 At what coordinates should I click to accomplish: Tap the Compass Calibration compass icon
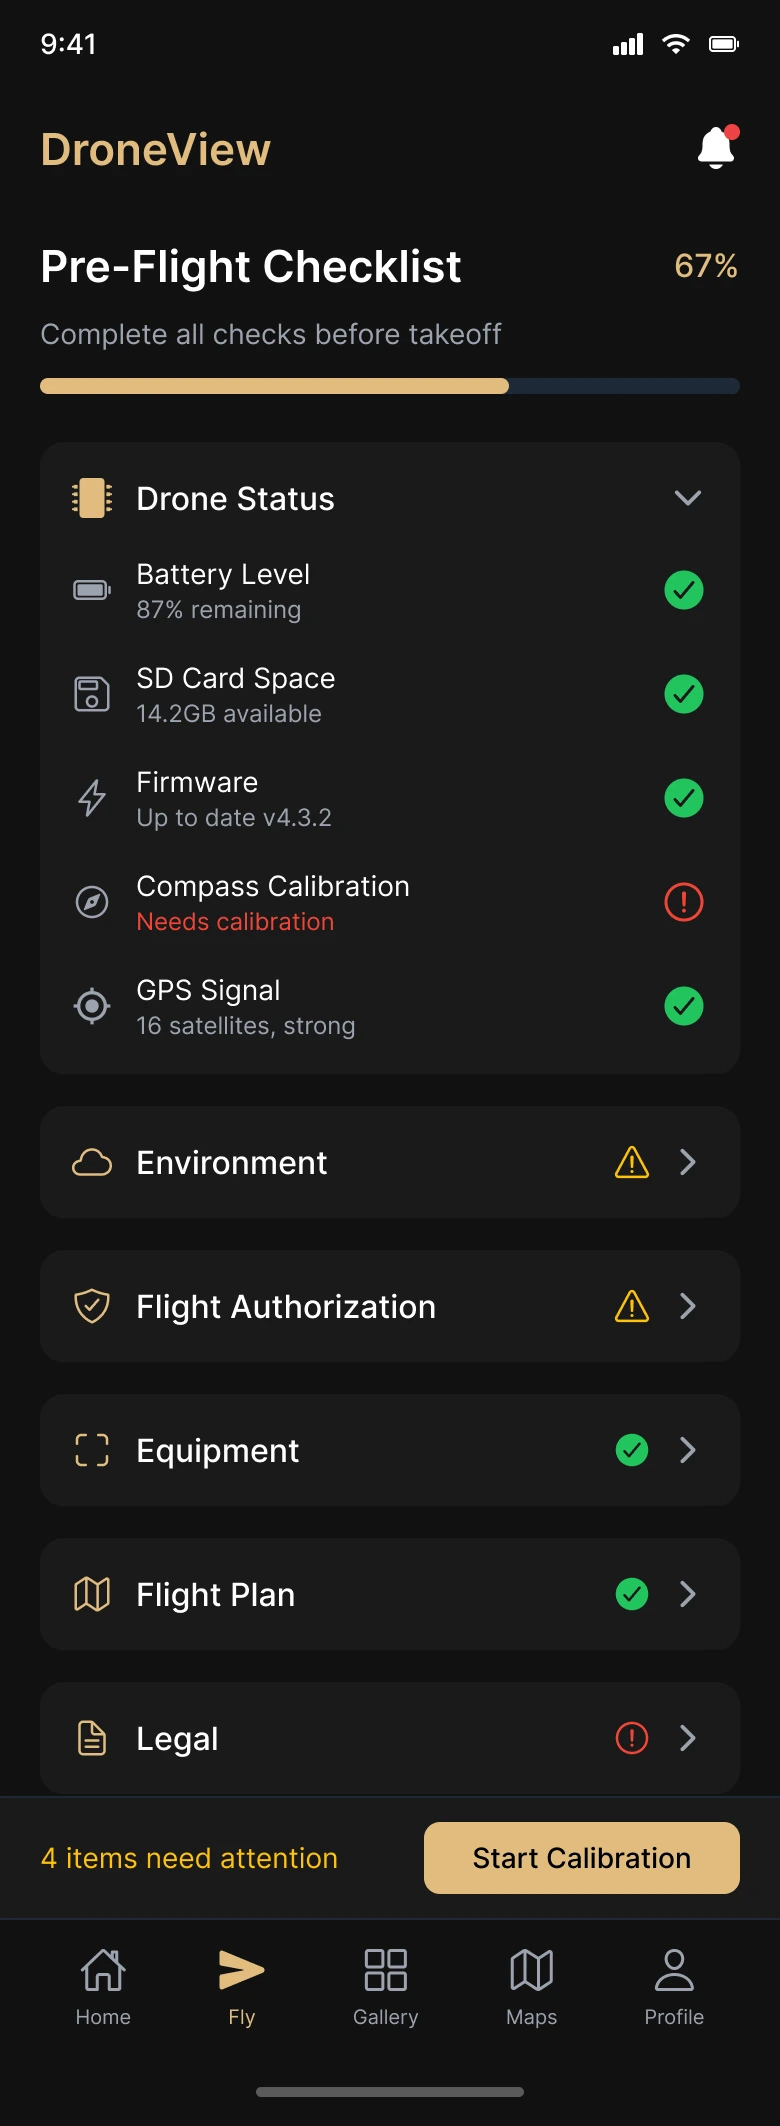pos(92,902)
